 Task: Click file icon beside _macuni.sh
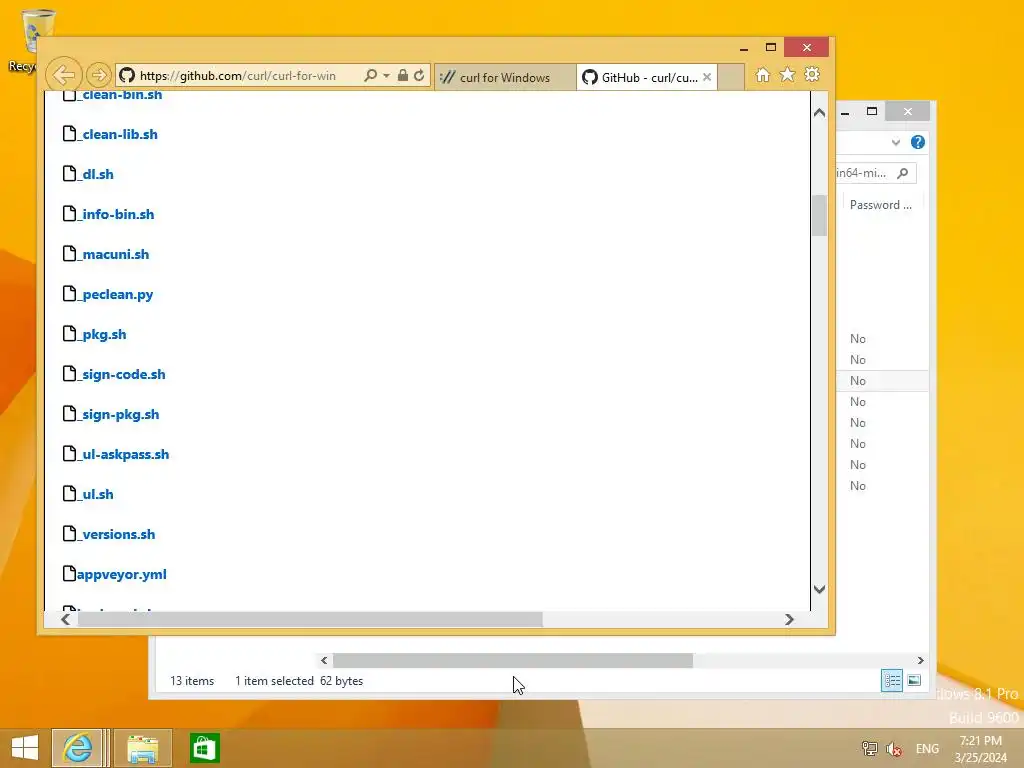coord(69,253)
